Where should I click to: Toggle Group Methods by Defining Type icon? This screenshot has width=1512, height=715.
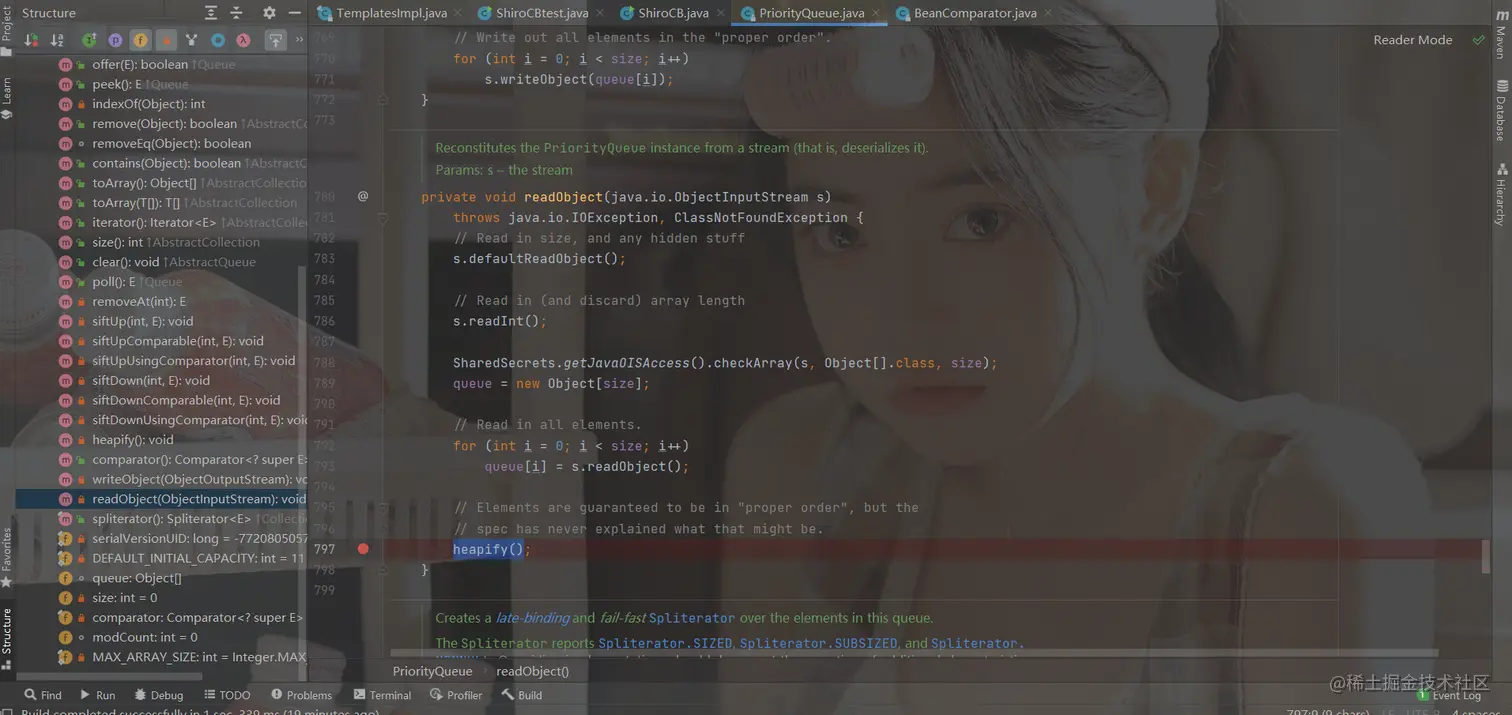pyautogui.click(x=191, y=40)
